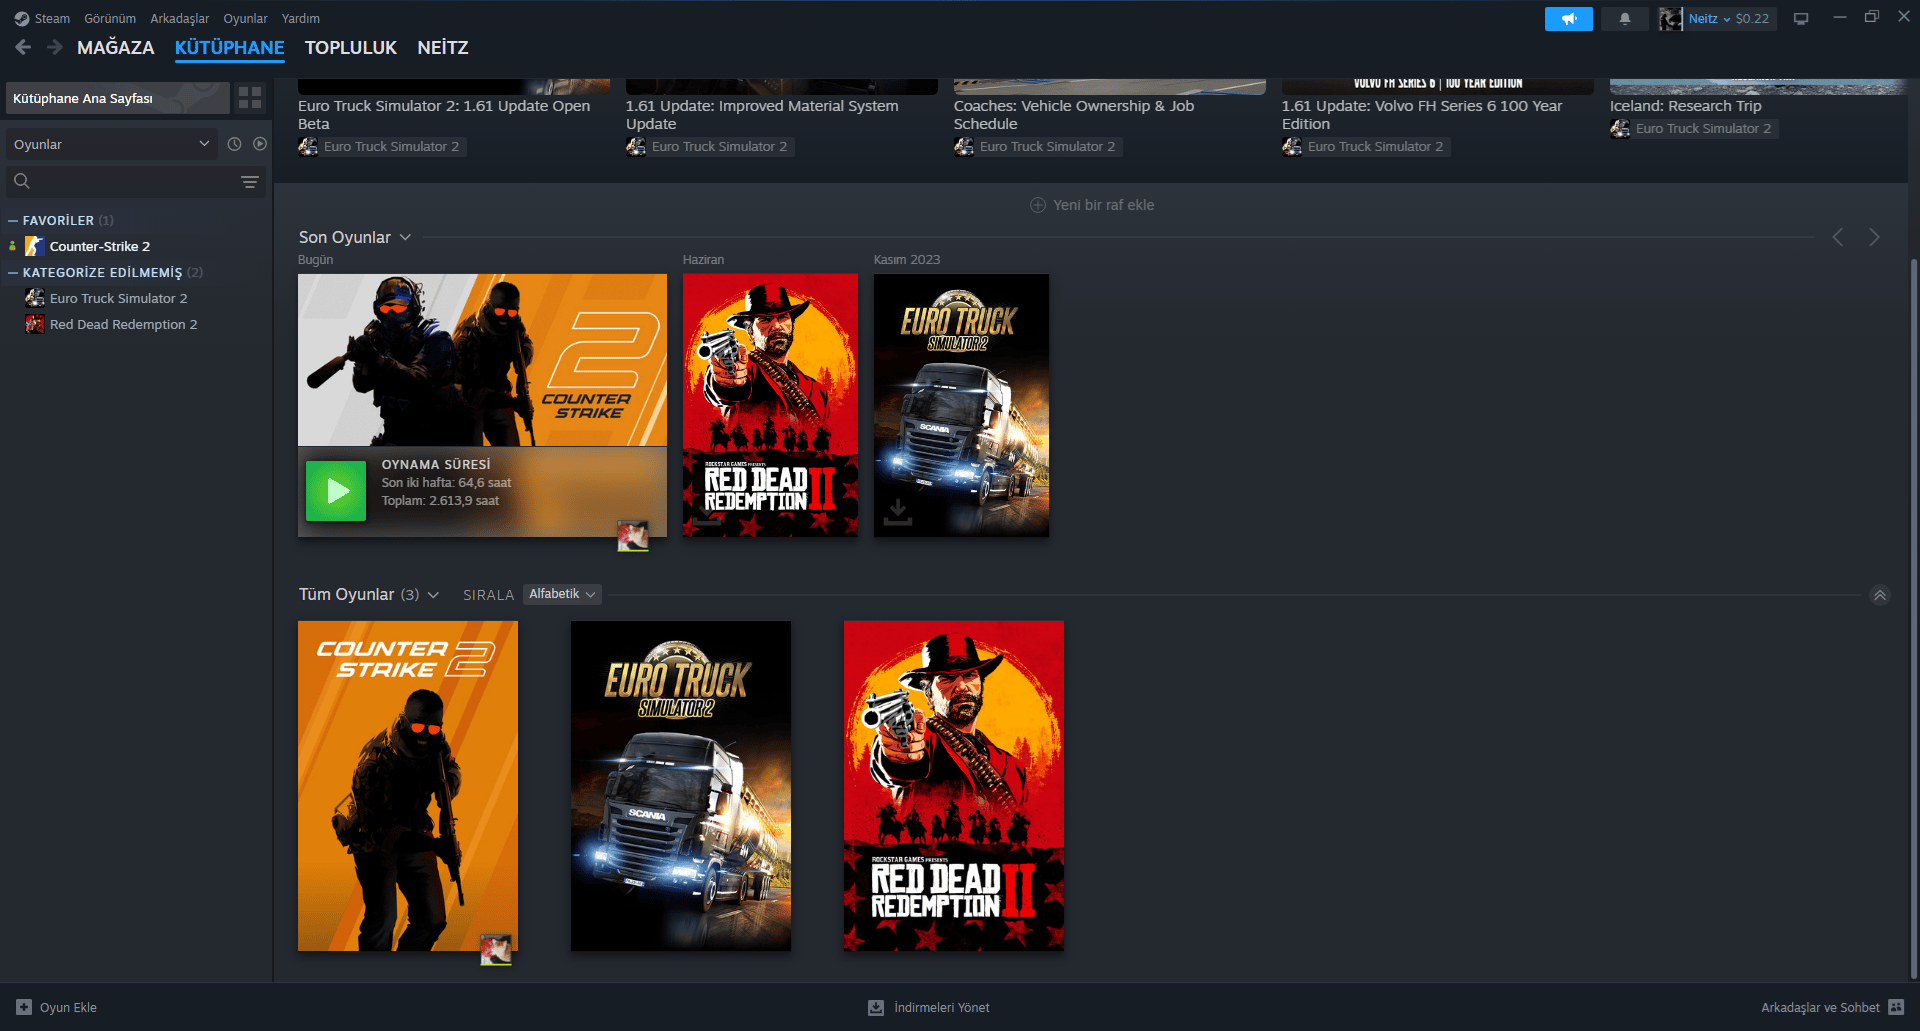Open Euro Truck Simulator 2 cover in Tüm Oyunlar
The image size is (1920, 1031).
pyautogui.click(x=681, y=786)
